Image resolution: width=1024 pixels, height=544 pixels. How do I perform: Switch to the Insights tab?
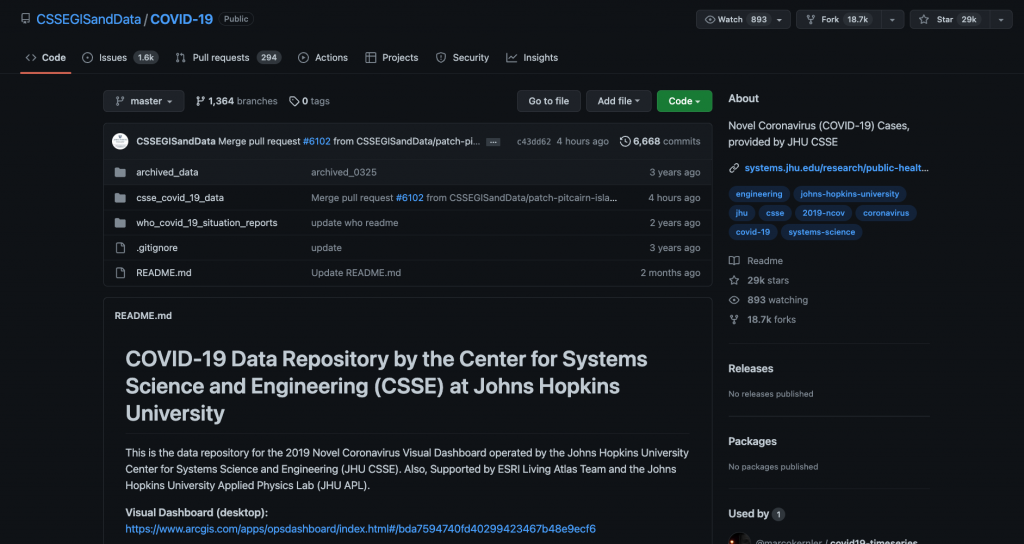pos(532,57)
